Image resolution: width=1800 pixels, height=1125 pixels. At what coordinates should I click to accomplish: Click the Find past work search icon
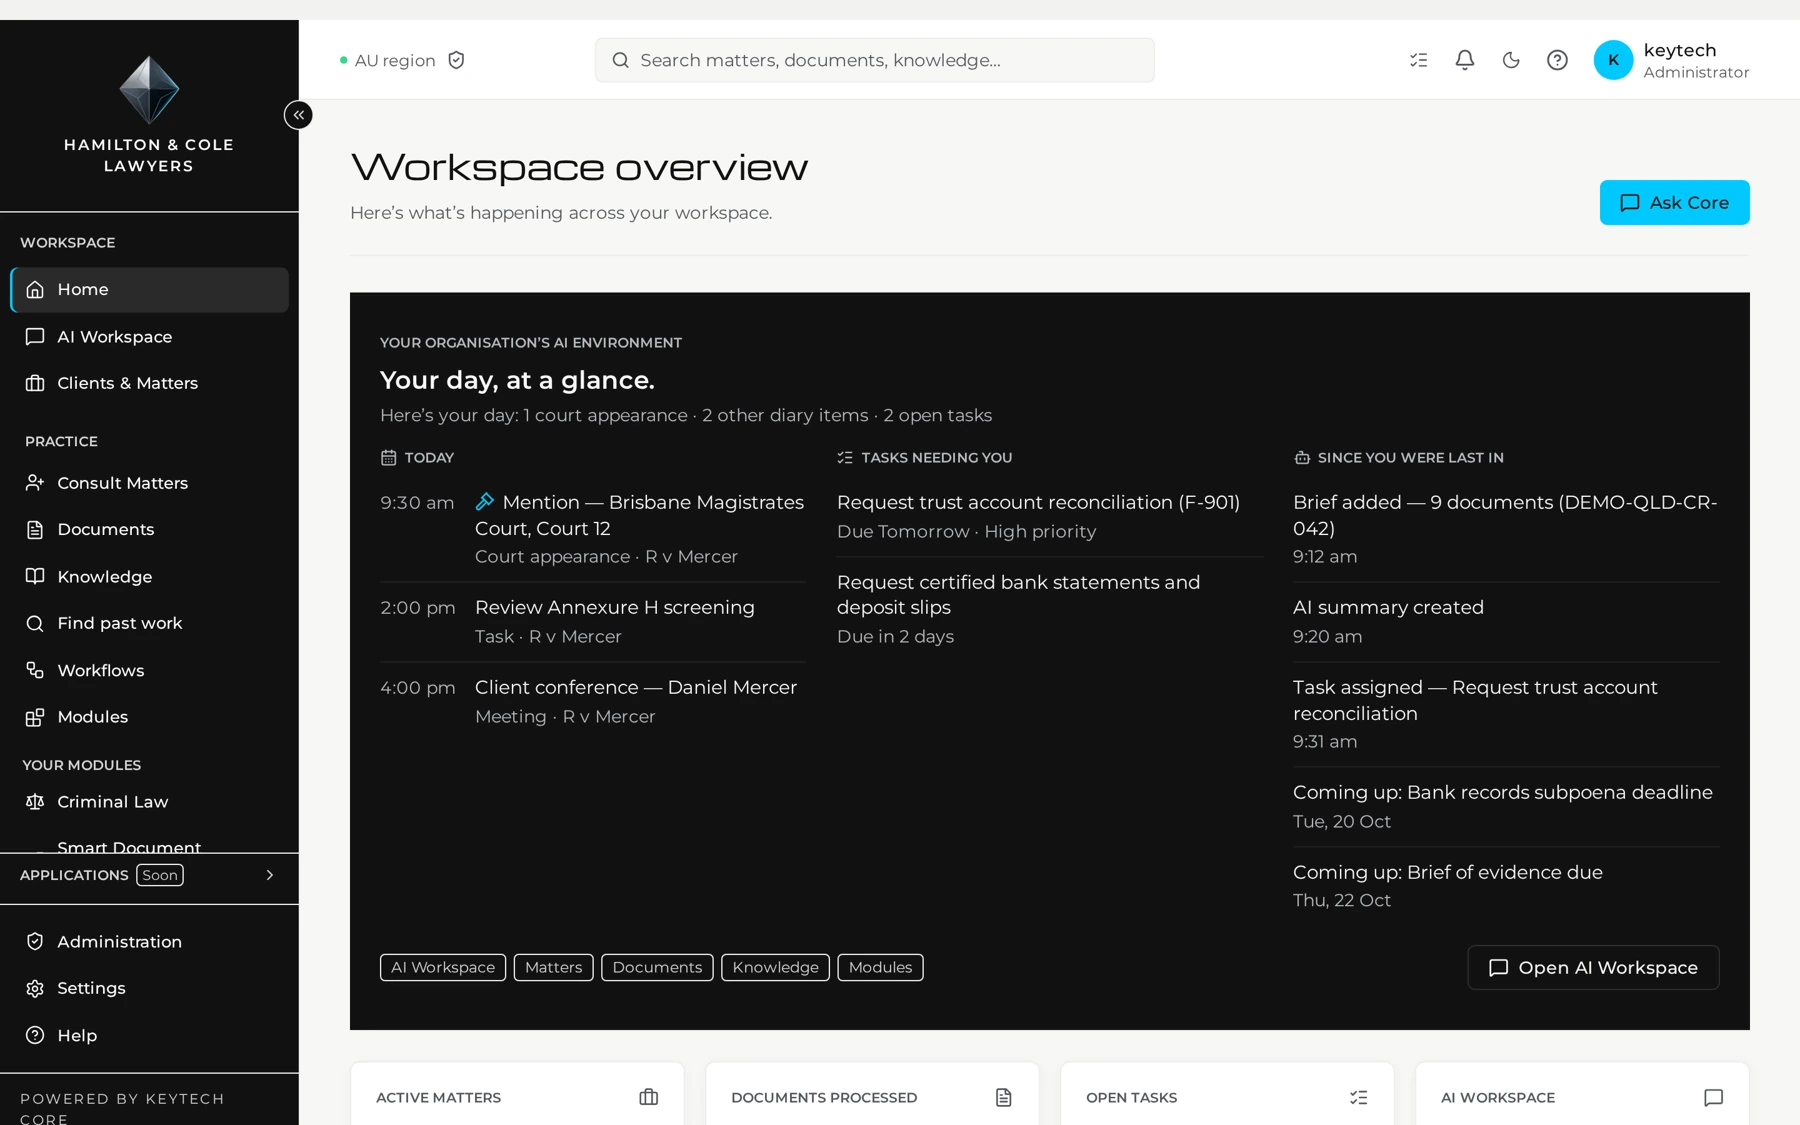pyautogui.click(x=35, y=624)
